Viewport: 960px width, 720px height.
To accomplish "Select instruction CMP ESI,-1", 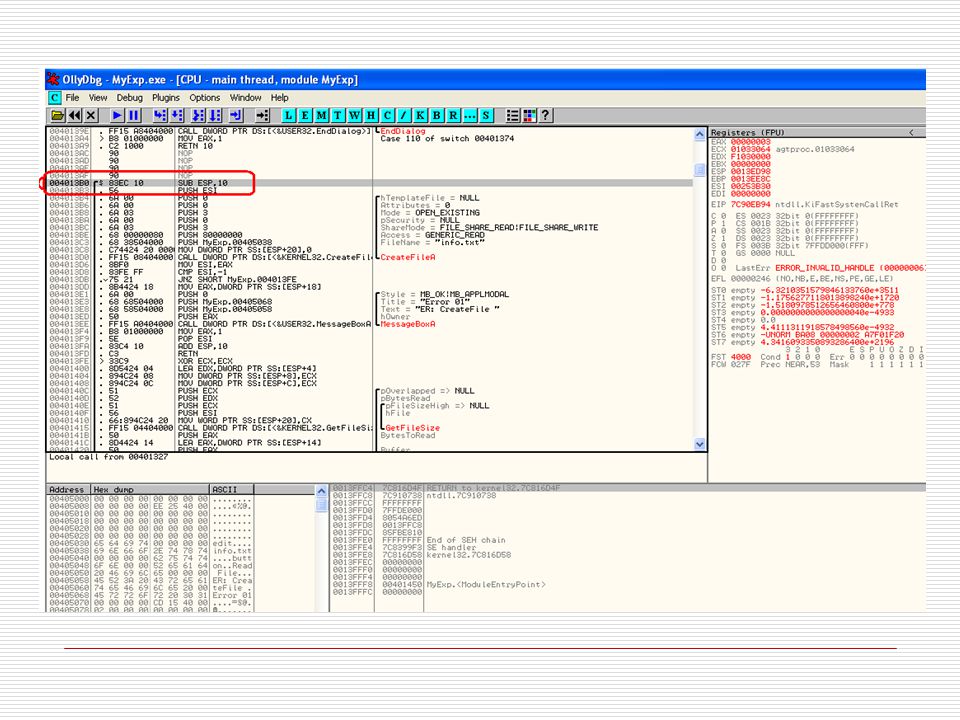I will pyautogui.click(x=205, y=272).
